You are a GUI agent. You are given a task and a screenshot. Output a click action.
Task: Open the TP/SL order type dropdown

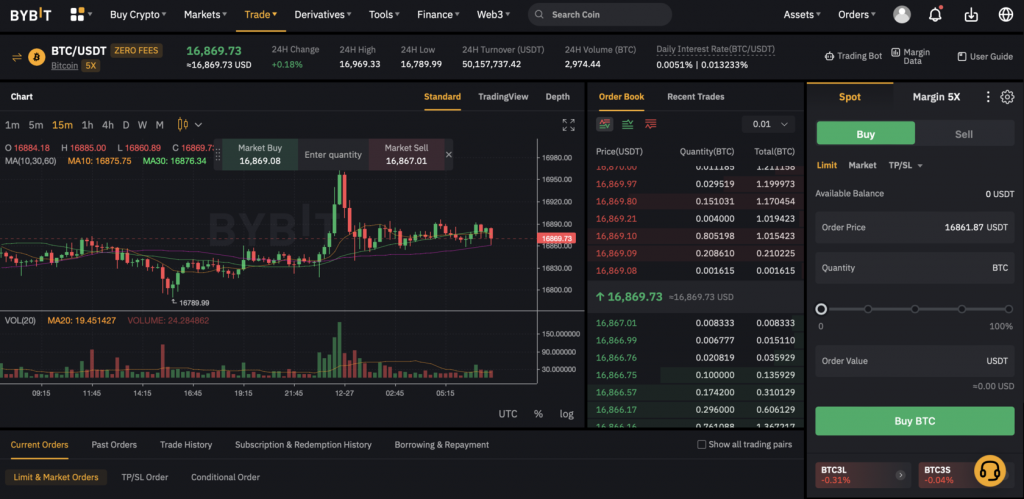point(905,165)
